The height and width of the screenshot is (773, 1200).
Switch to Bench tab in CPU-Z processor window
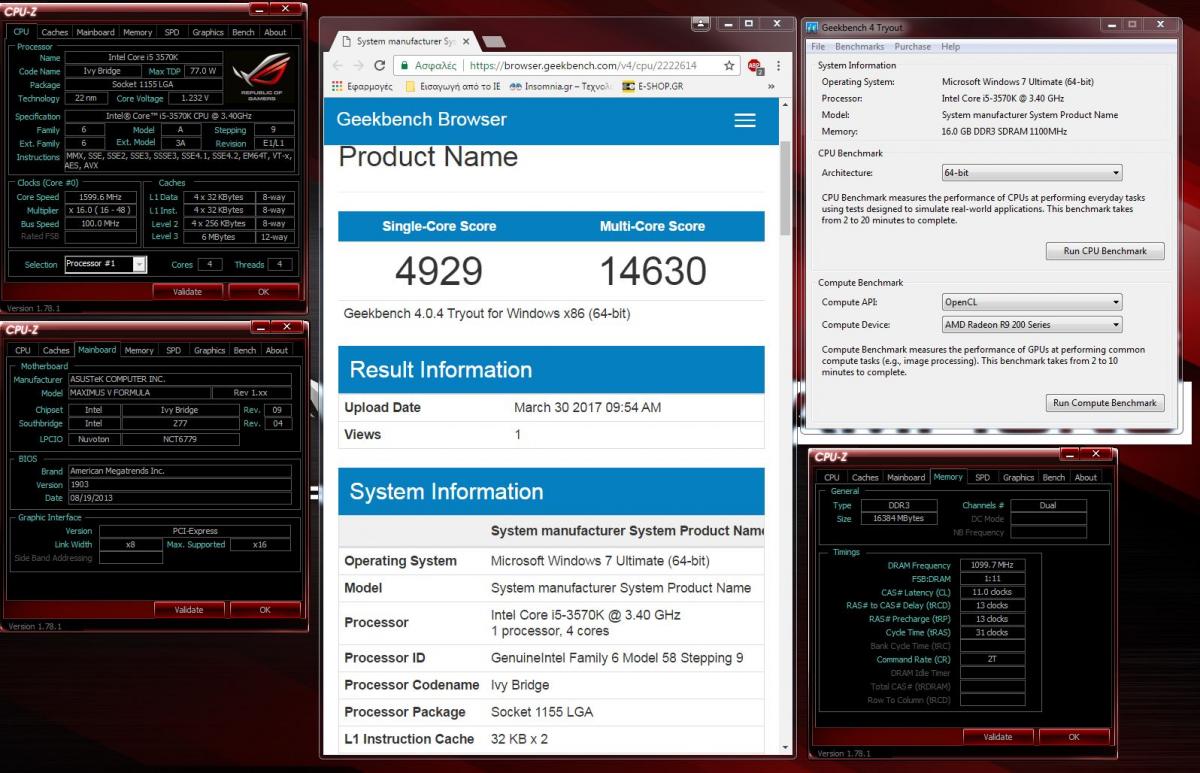tap(243, 32)
